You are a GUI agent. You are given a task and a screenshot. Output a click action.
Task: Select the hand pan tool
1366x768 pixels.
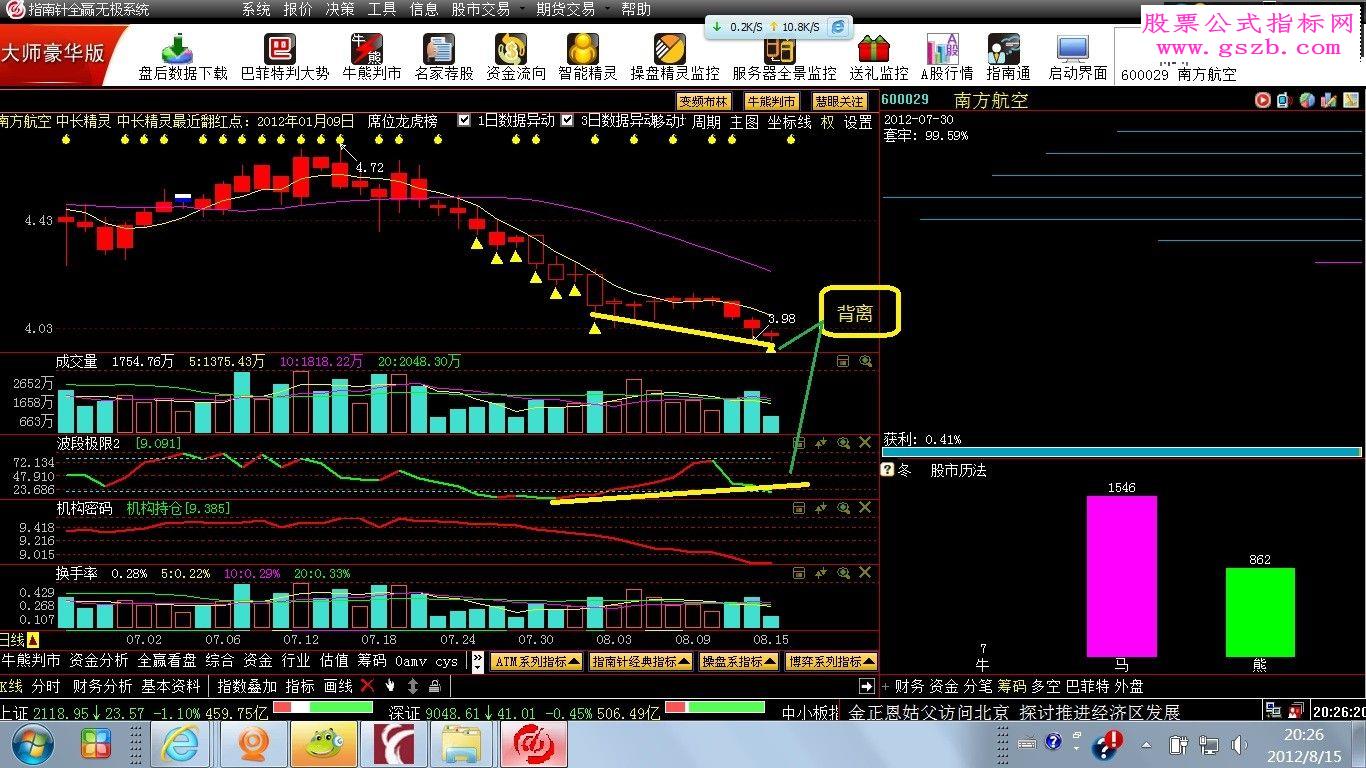(x=391, y=686)
